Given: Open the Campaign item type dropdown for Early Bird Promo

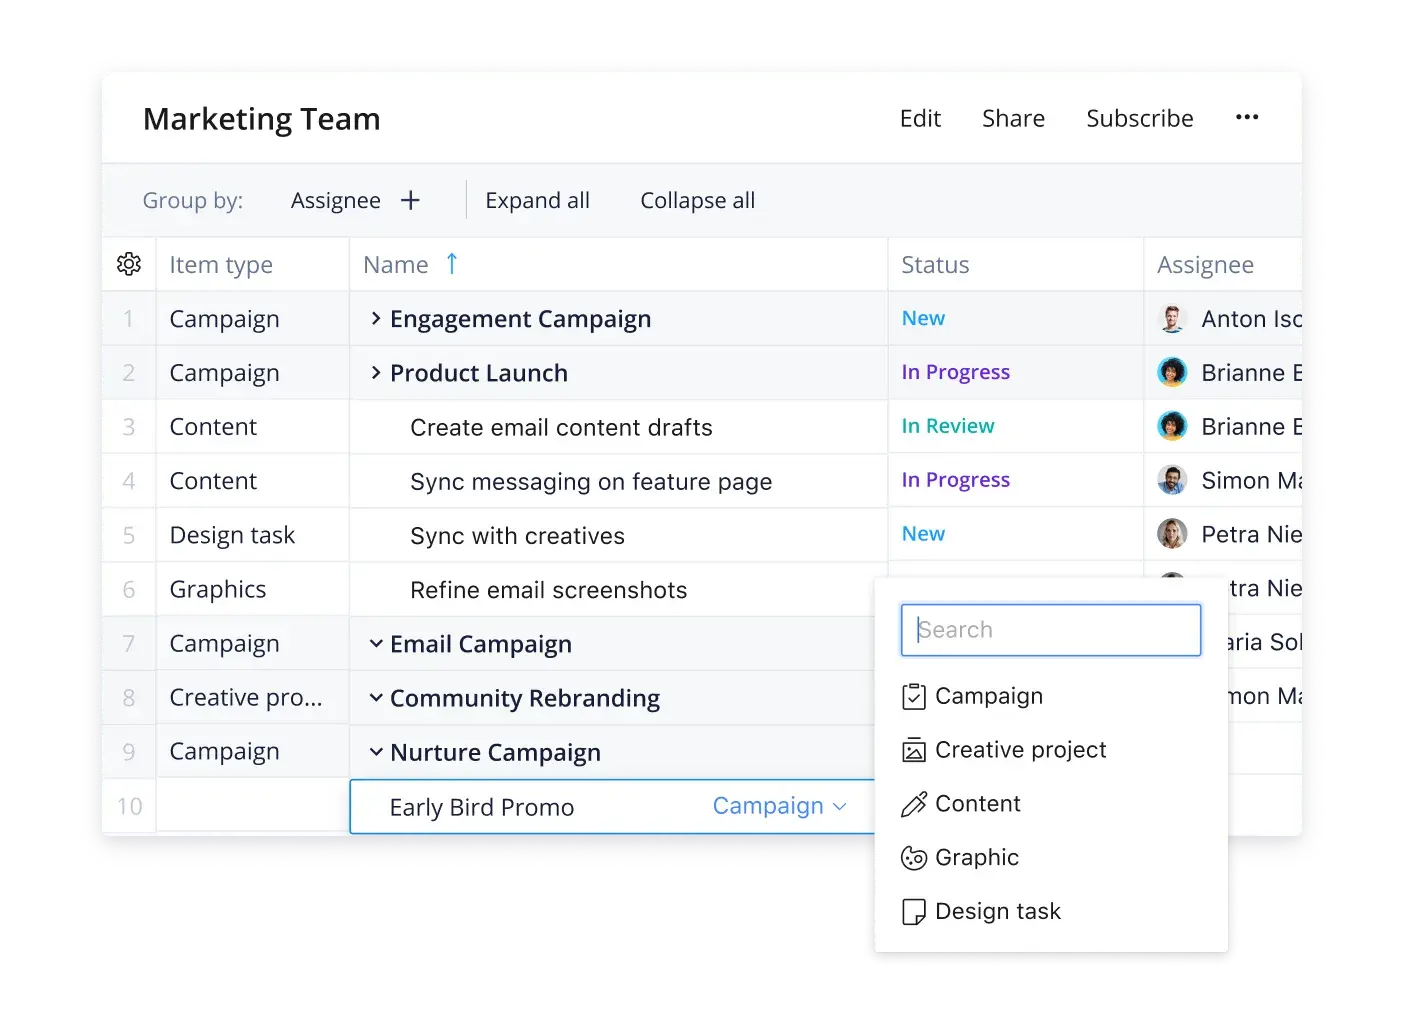Looking at the screenshot, I should (x=779, y=806).
